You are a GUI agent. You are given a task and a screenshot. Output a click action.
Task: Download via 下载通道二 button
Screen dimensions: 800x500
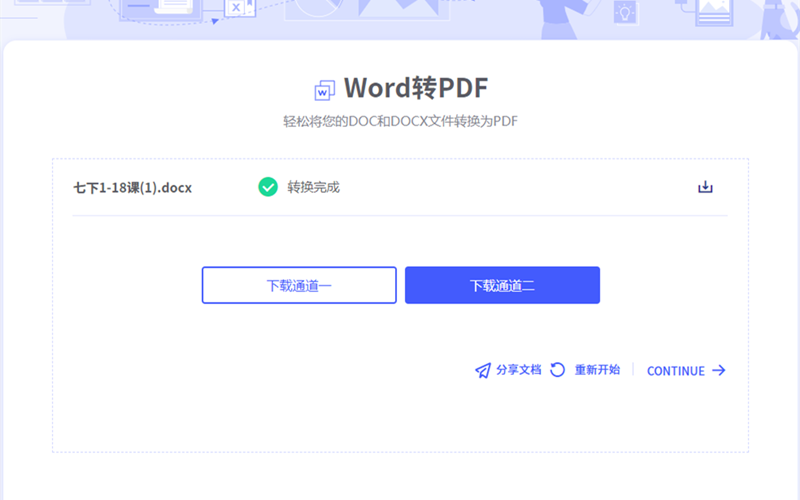tap(502, 285)
